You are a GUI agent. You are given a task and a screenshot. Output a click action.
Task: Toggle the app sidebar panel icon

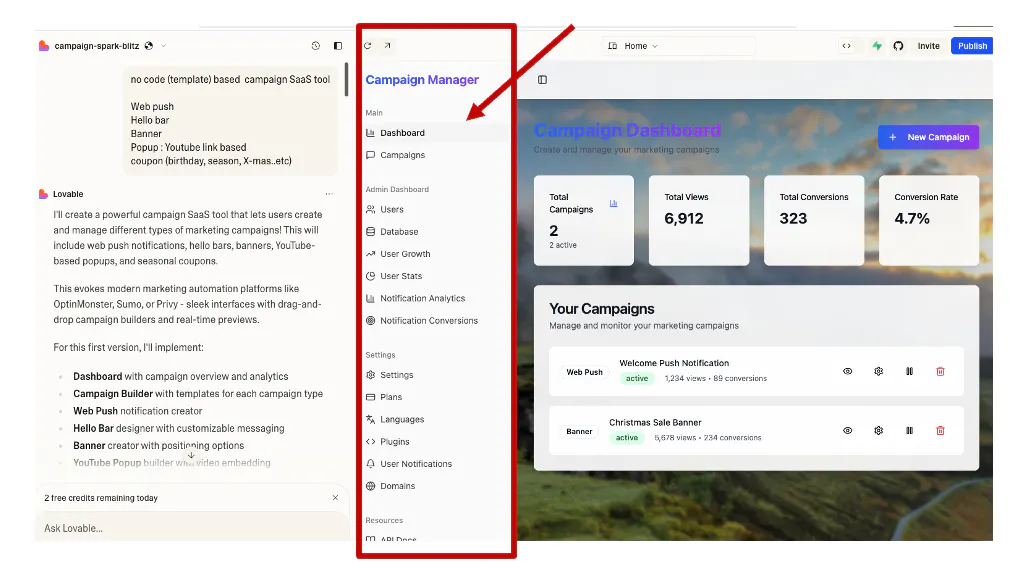543,80
